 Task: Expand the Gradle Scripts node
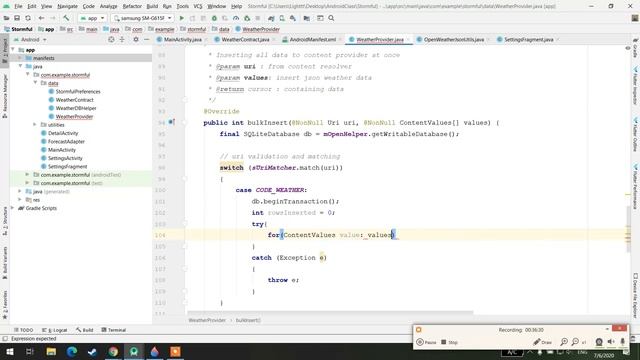(13, 208)
